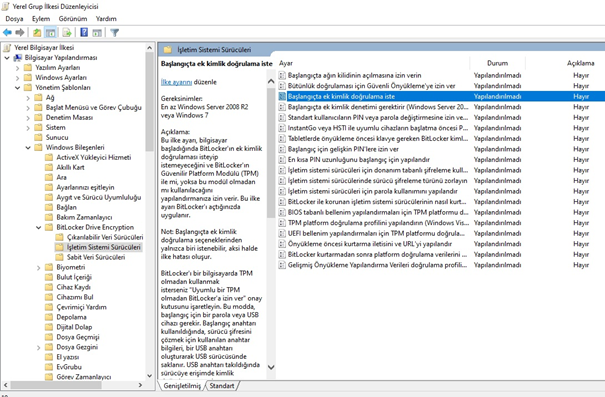Screen dimensions: 605x397
Task: Click tree pane horizontal scroll left arrow
Action: (x=5, y=385)
